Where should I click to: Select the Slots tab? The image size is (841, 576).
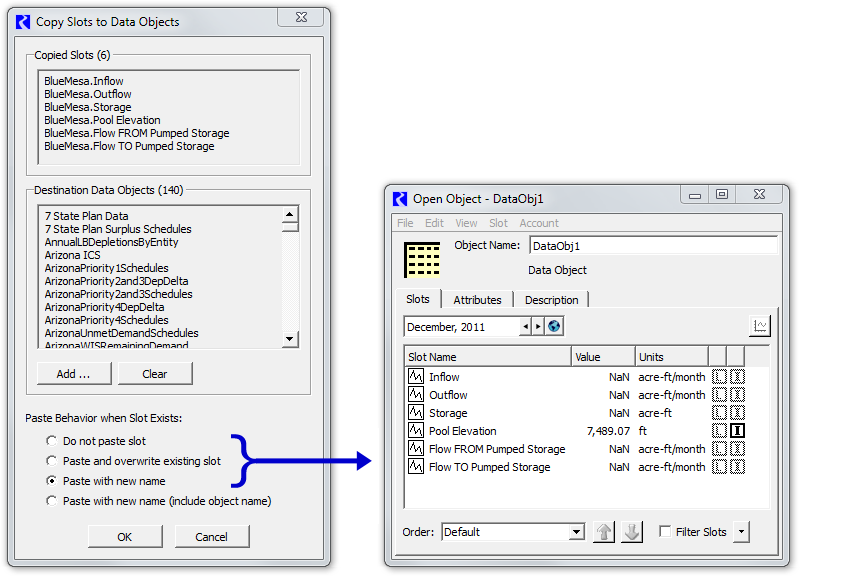418,299
